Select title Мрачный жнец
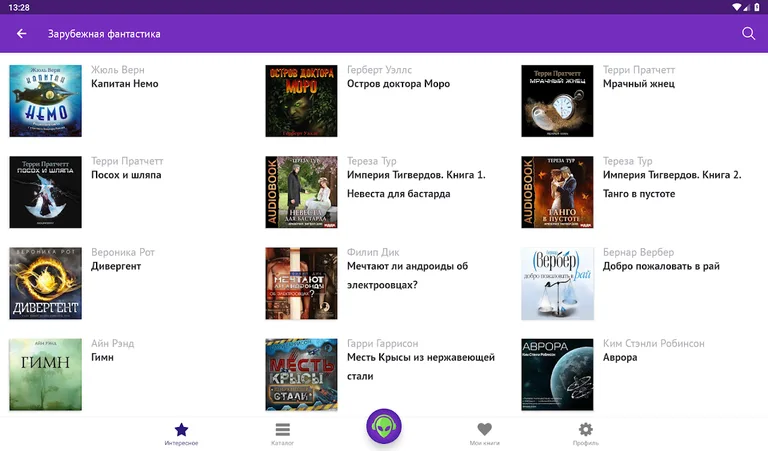The image size is (768, 451). pyautogui.click(x=639, y=84)
